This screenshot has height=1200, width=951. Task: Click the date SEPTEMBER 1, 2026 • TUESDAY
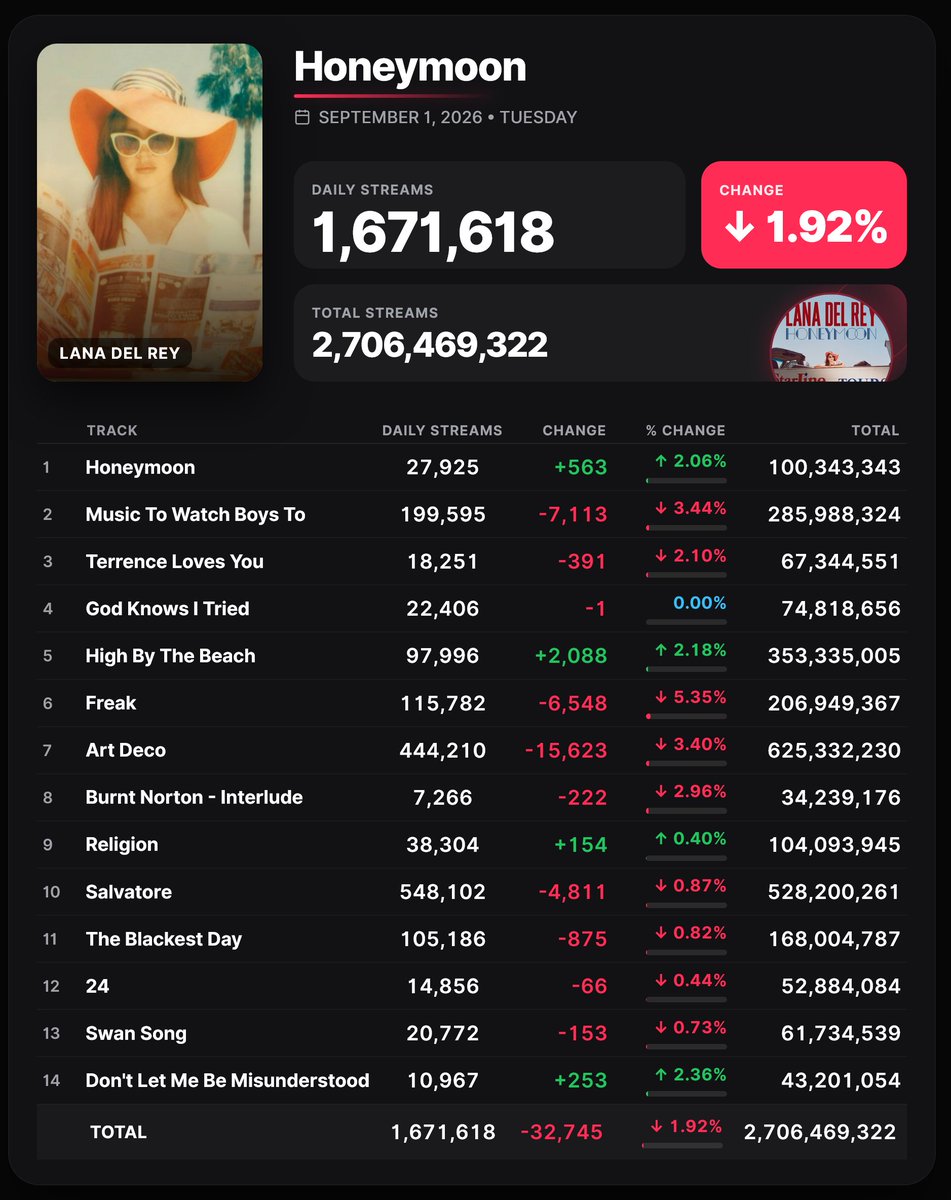point(447,118)
